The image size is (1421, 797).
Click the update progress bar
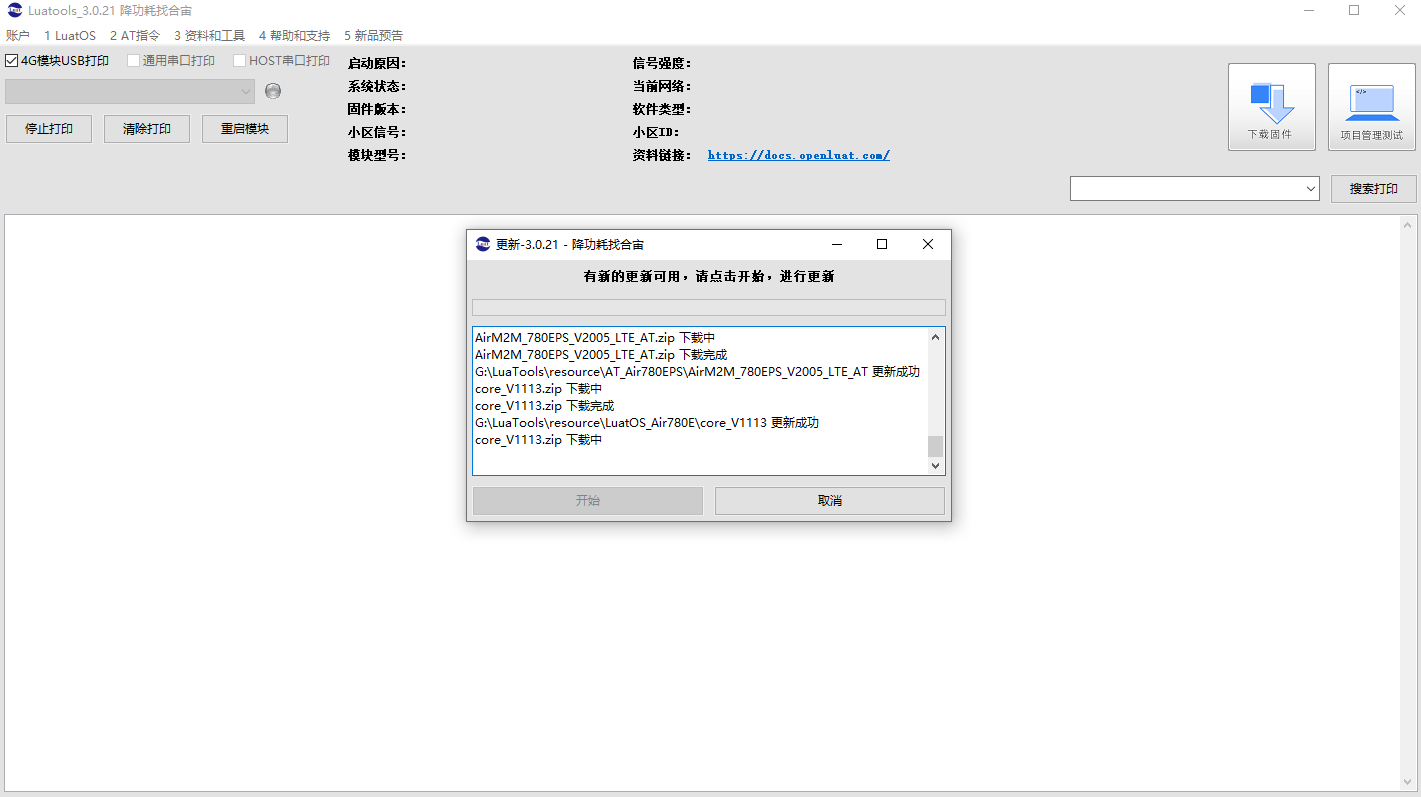(x=708, y=307)
